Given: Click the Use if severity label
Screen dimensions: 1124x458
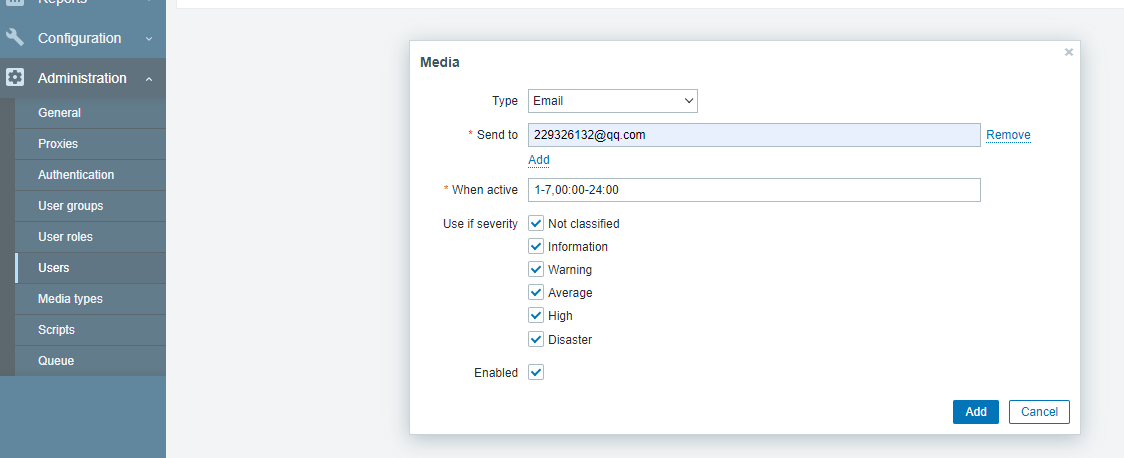Looking at the screenshot, I should pos(480,224).
